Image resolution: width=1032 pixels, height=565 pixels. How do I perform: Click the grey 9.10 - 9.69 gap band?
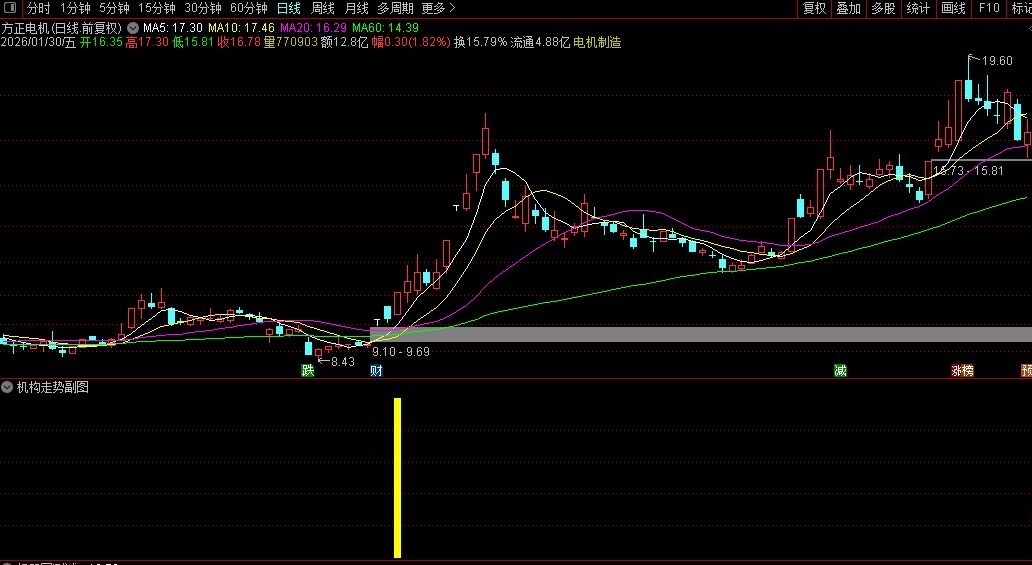pyautogui.click(x=701, y=334)
